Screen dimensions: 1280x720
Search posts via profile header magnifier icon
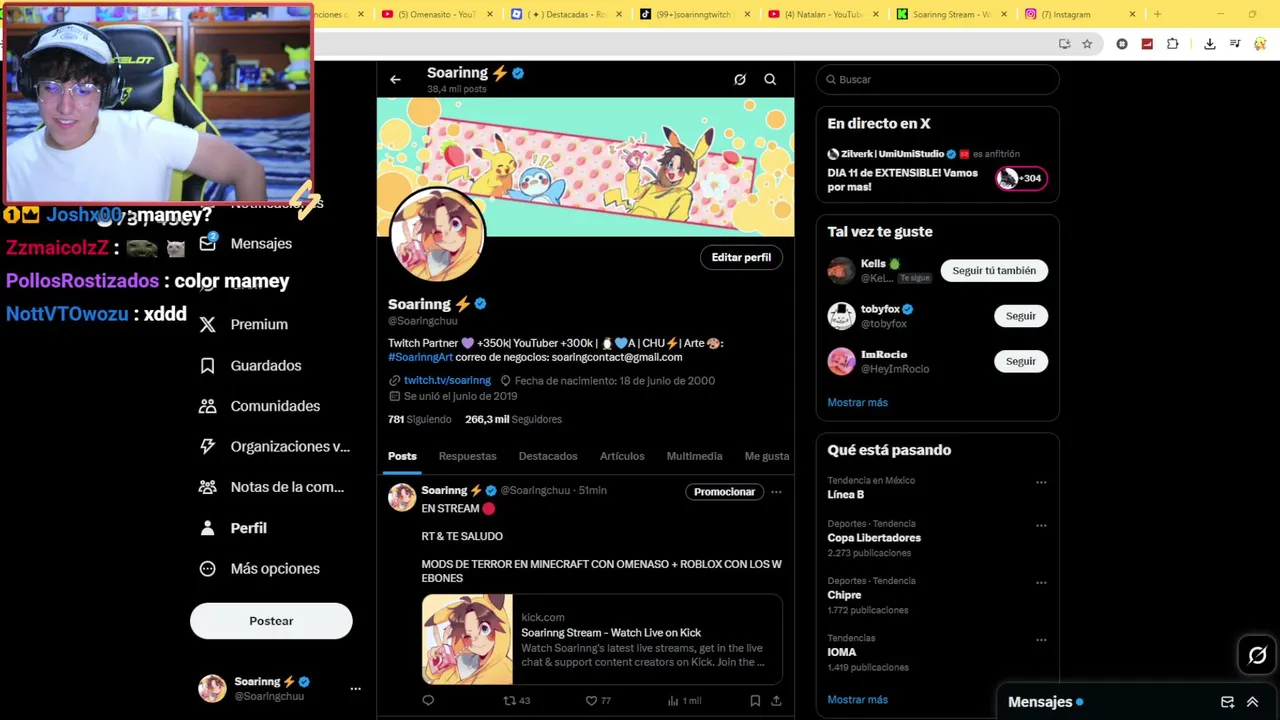(770, 79)
